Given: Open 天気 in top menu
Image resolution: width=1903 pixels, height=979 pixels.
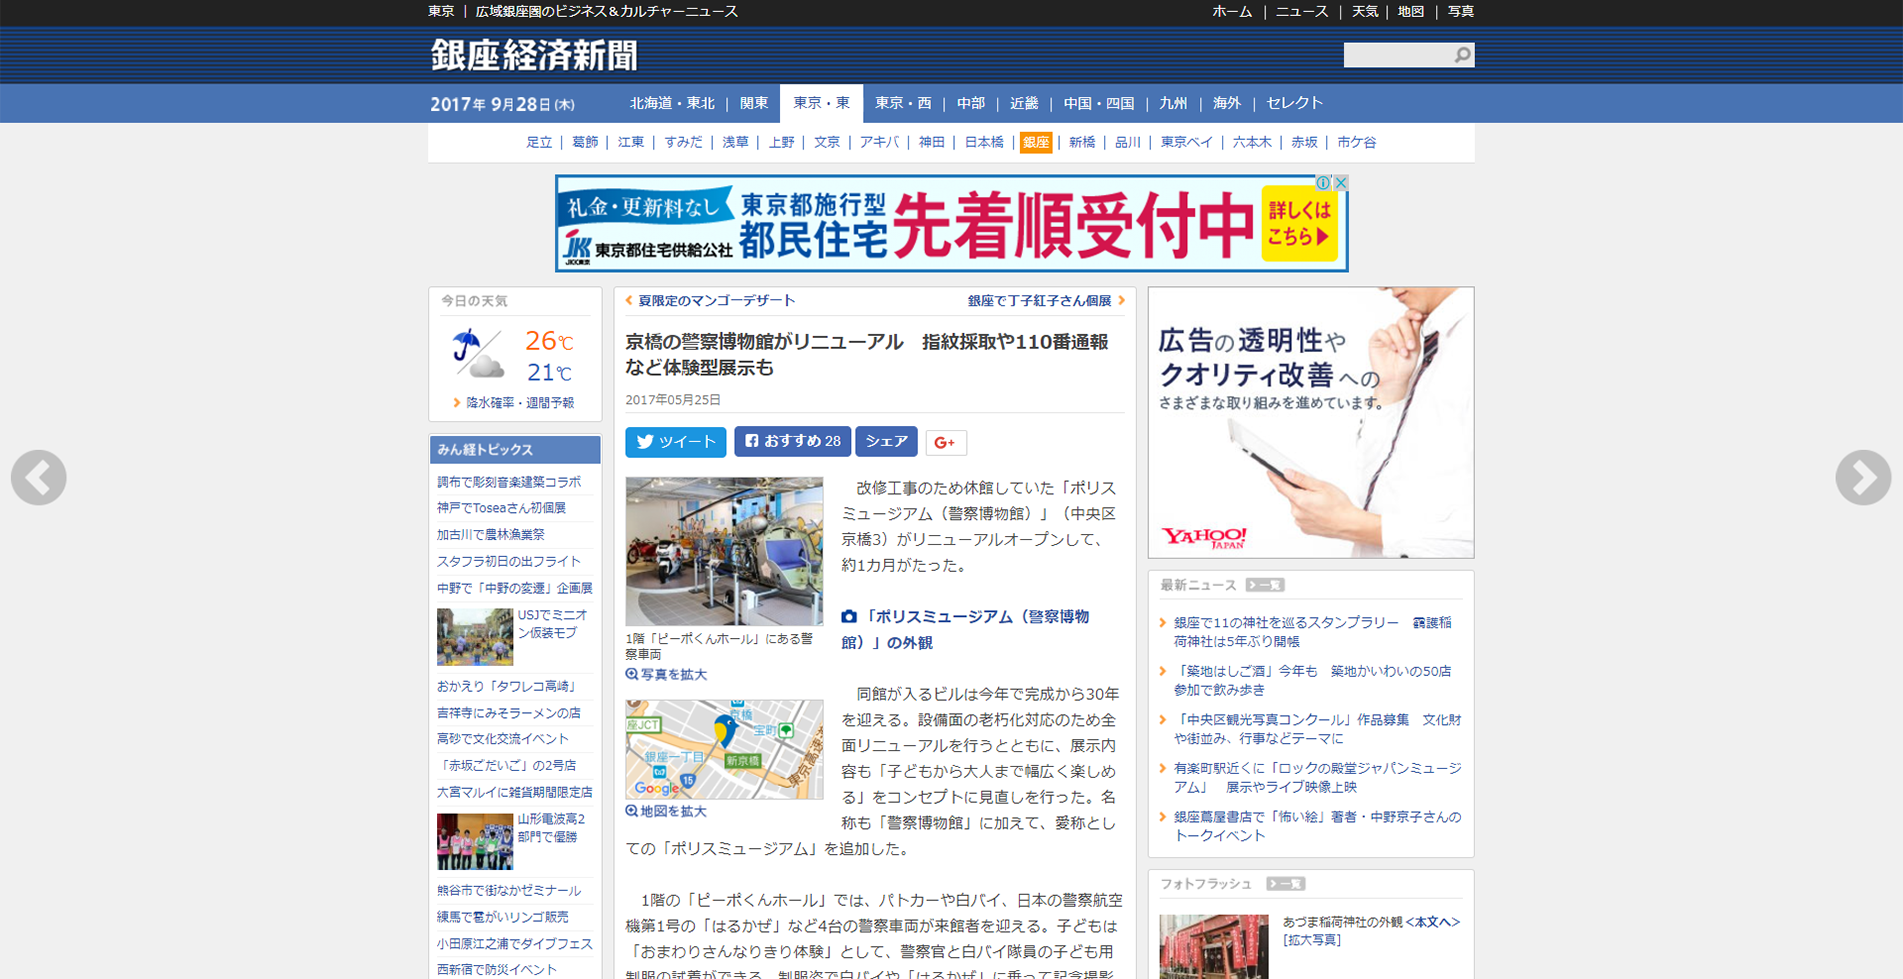Looking at the screenshot, I should pyautogui.click(x=1365, y=12).
